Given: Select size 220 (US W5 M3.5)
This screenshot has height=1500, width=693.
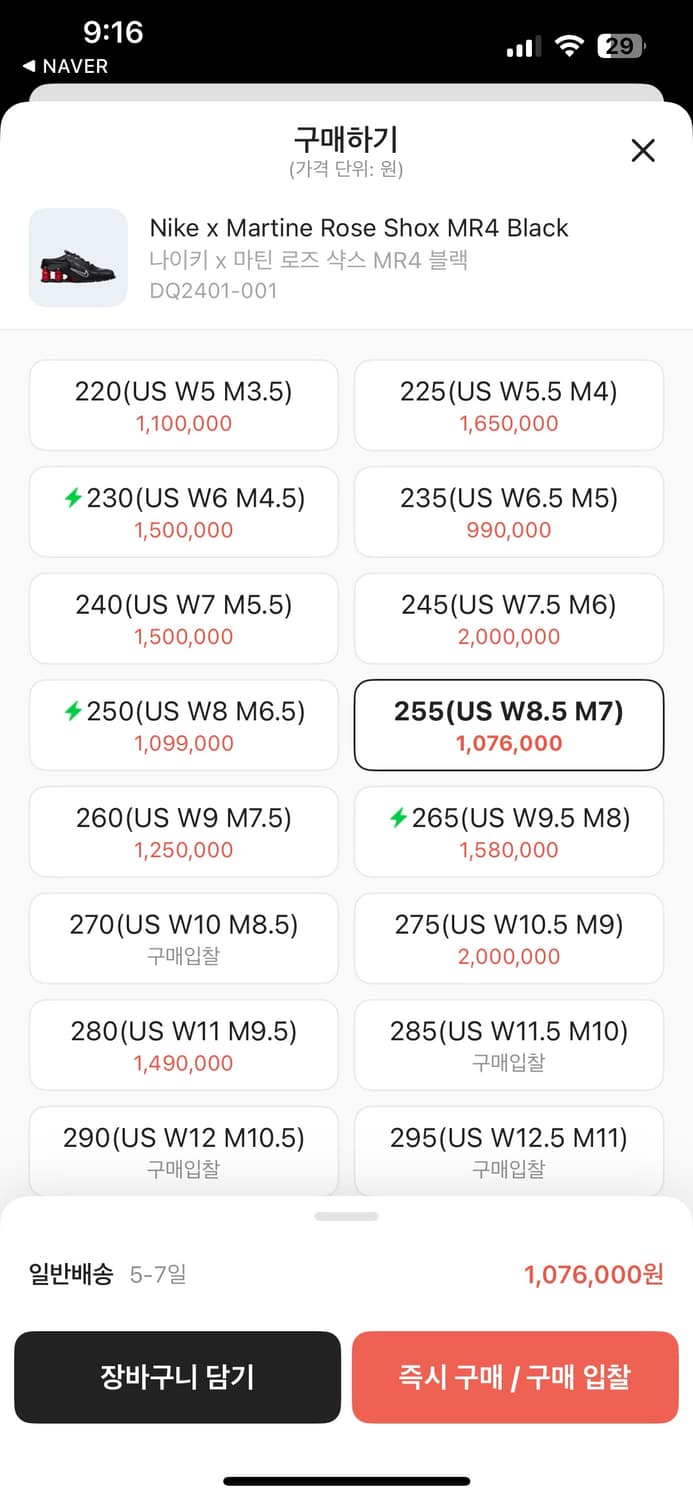Looking at the screenshot, I should pyautogui.click(x=183, y=405).
